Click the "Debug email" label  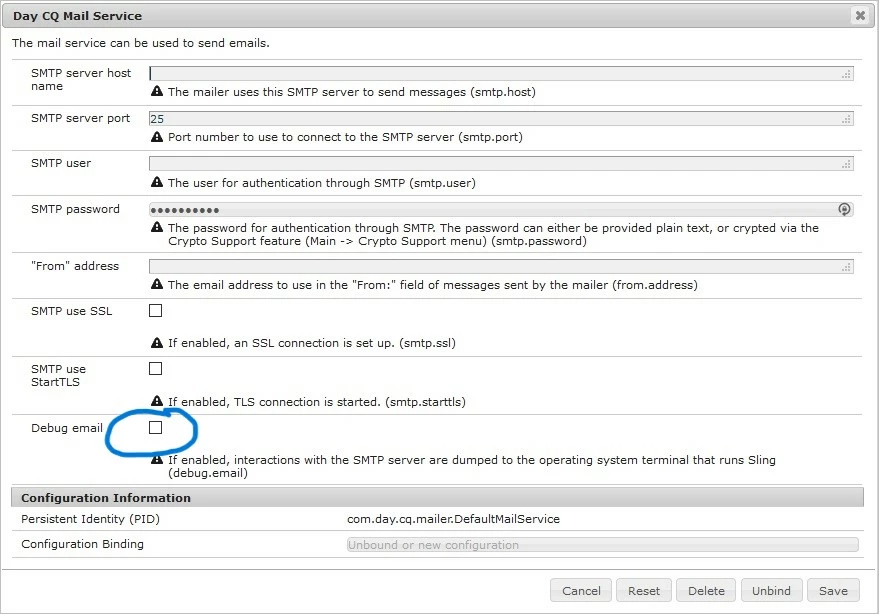pos(67,428)
